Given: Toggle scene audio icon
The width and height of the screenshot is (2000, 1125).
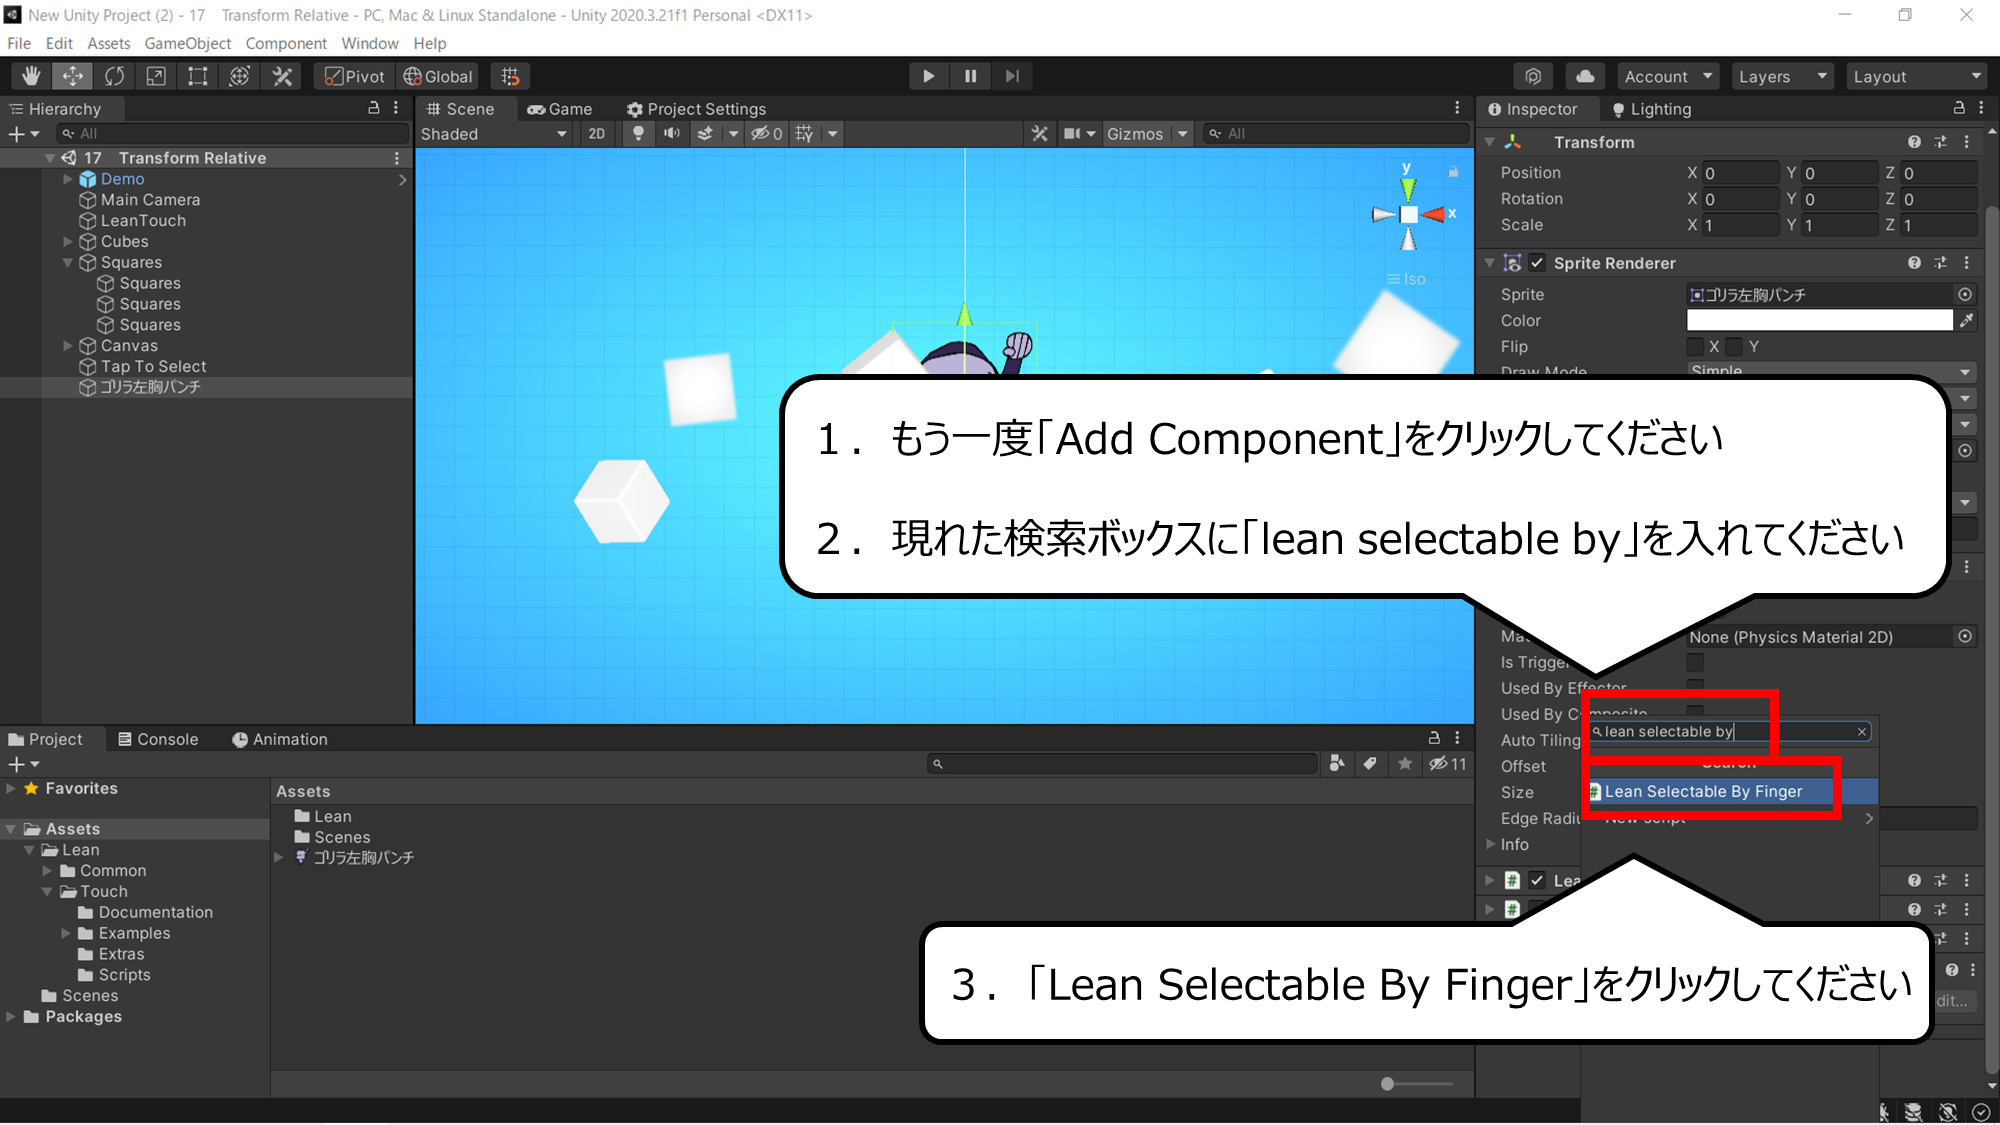Looking at the screenshot, I should point(672,133).
